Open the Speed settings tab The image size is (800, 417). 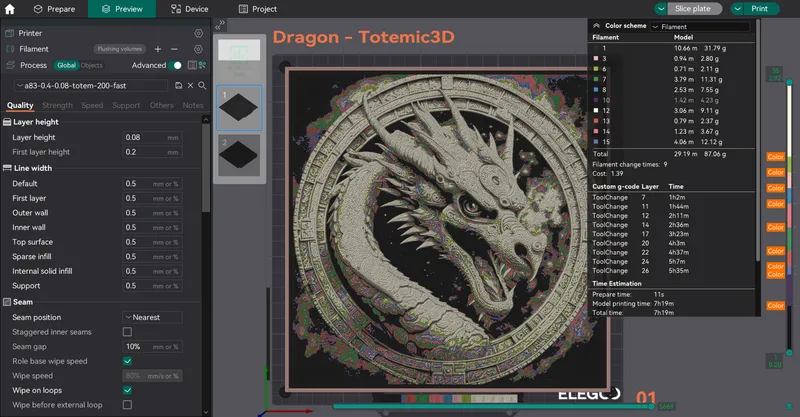(92, 105)
